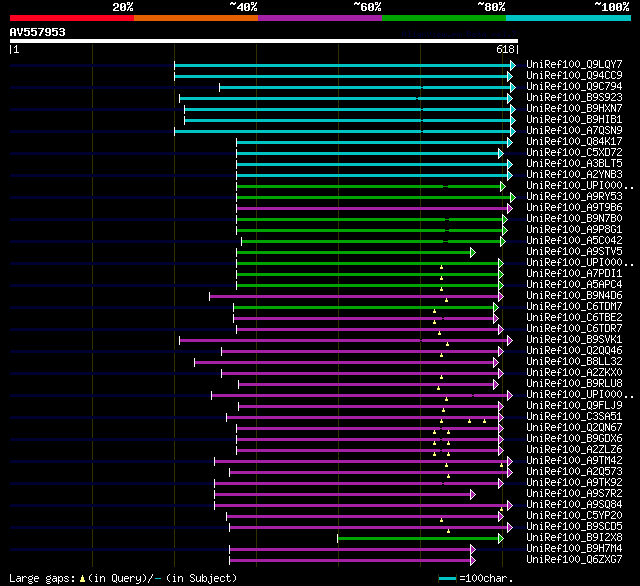
Task: Select the UniRef100_B9GDX6 label
Action: 574,439
